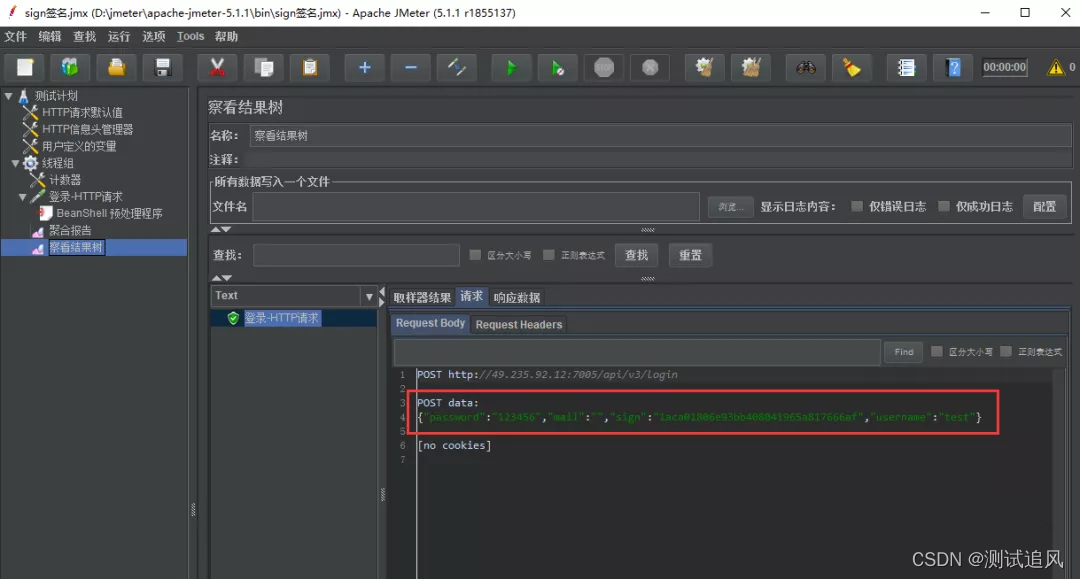Enable the 仅错误日志 checkbox
Screen dimensions: 1080x579
857,206
